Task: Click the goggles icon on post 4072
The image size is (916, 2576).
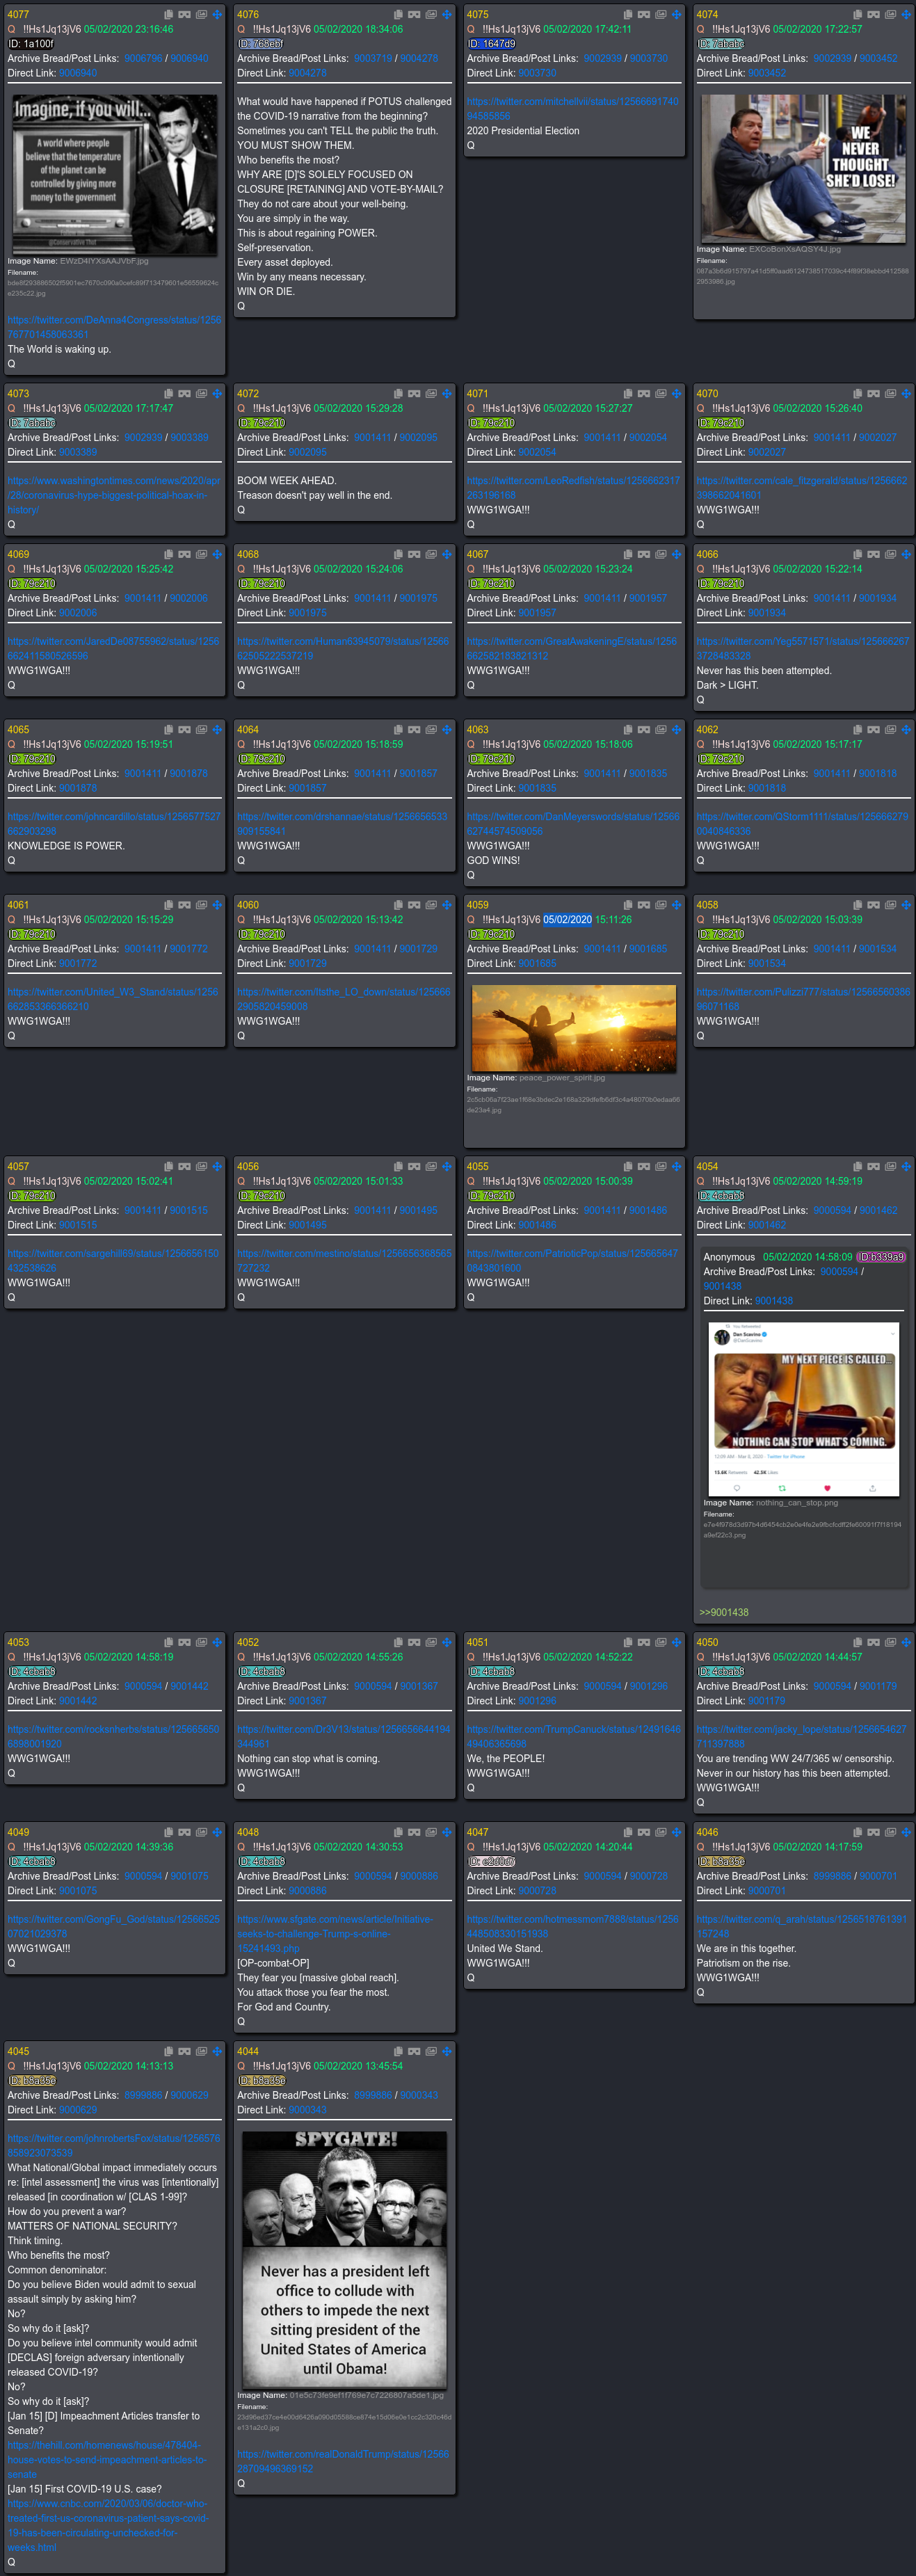Action: (x=414, y=394)
